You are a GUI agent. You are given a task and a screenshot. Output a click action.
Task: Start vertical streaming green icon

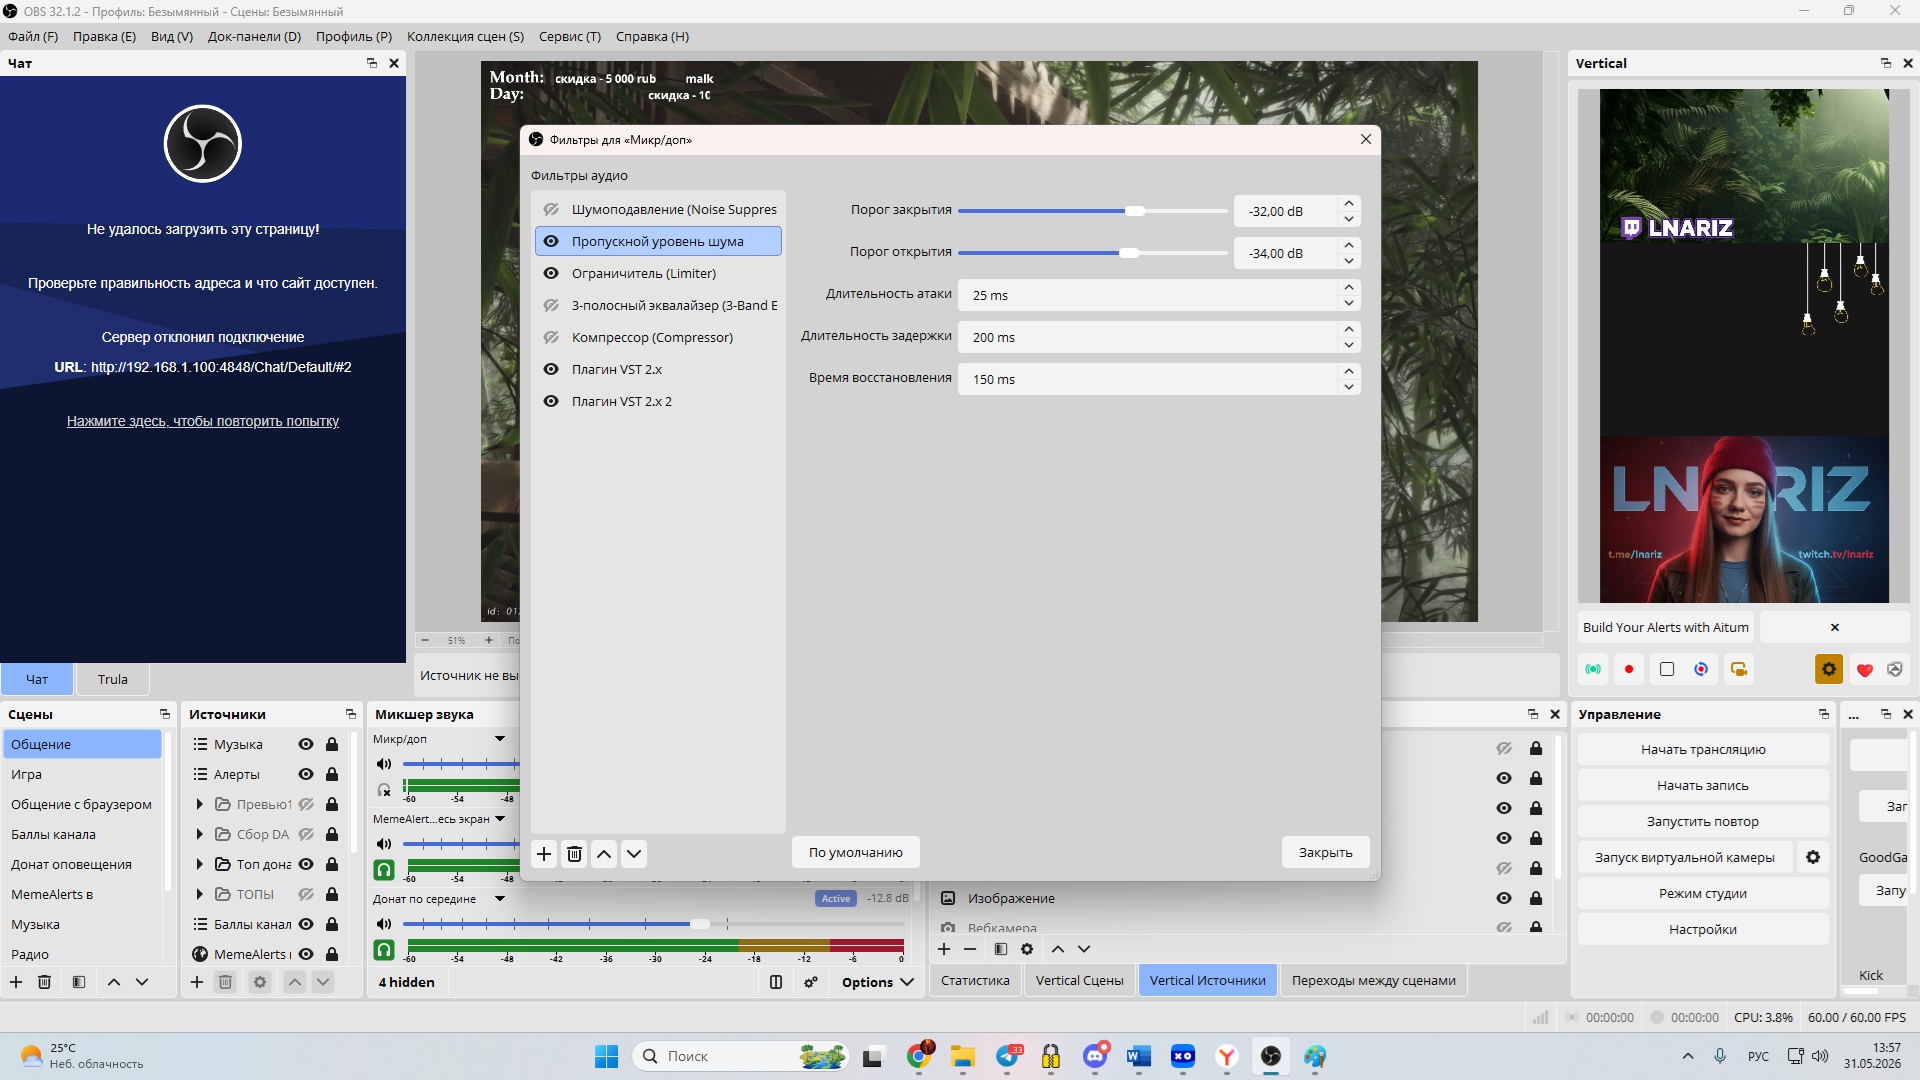click(1593, 669)
